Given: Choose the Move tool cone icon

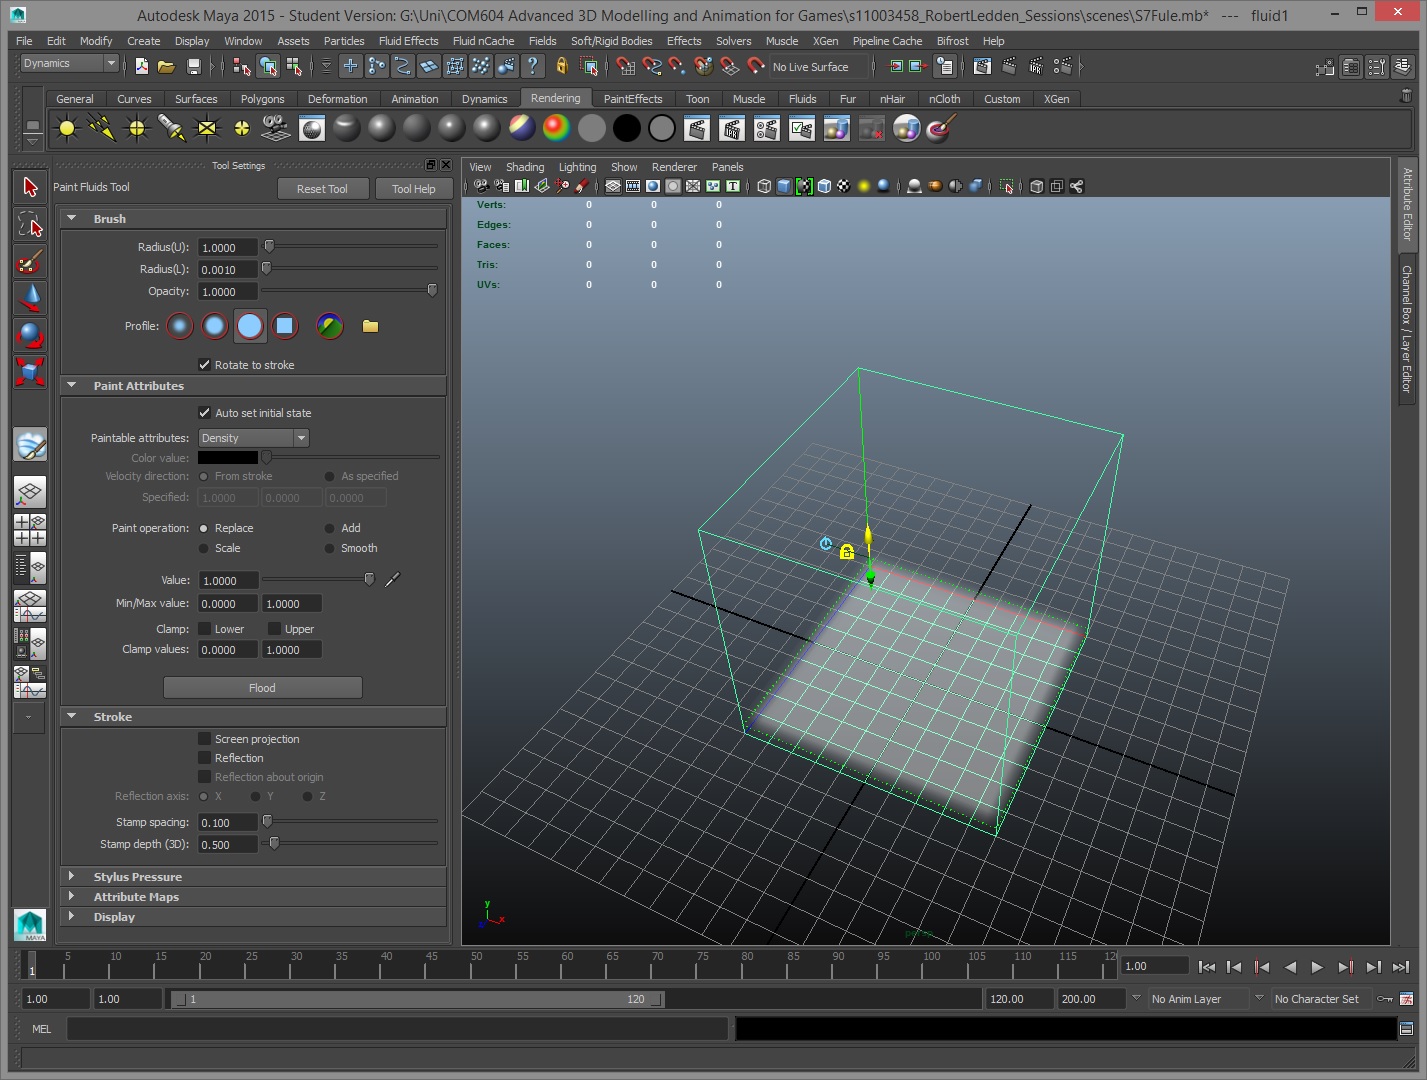Looking at the screenshot, I should pos(30,298).
